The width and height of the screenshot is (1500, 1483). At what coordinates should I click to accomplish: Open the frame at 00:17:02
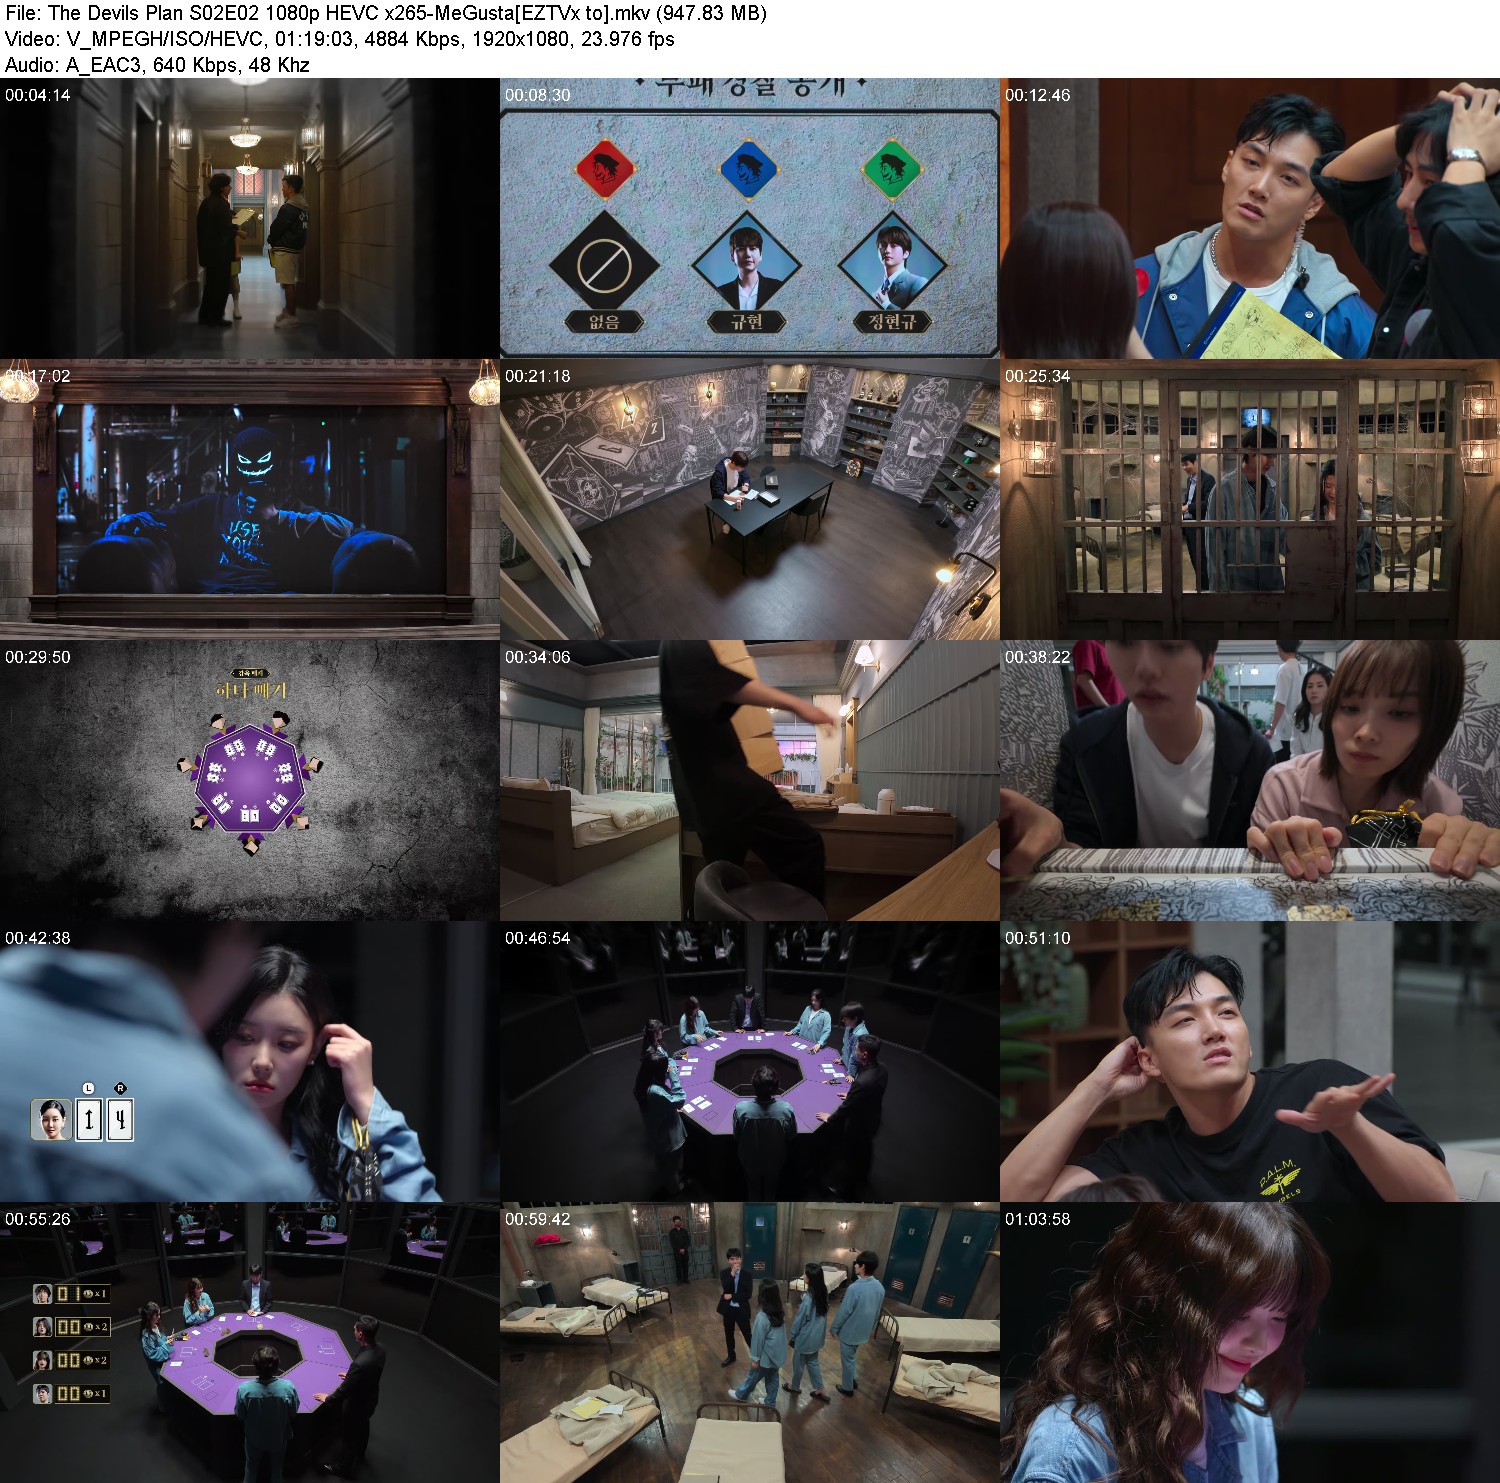click(250, 499)
